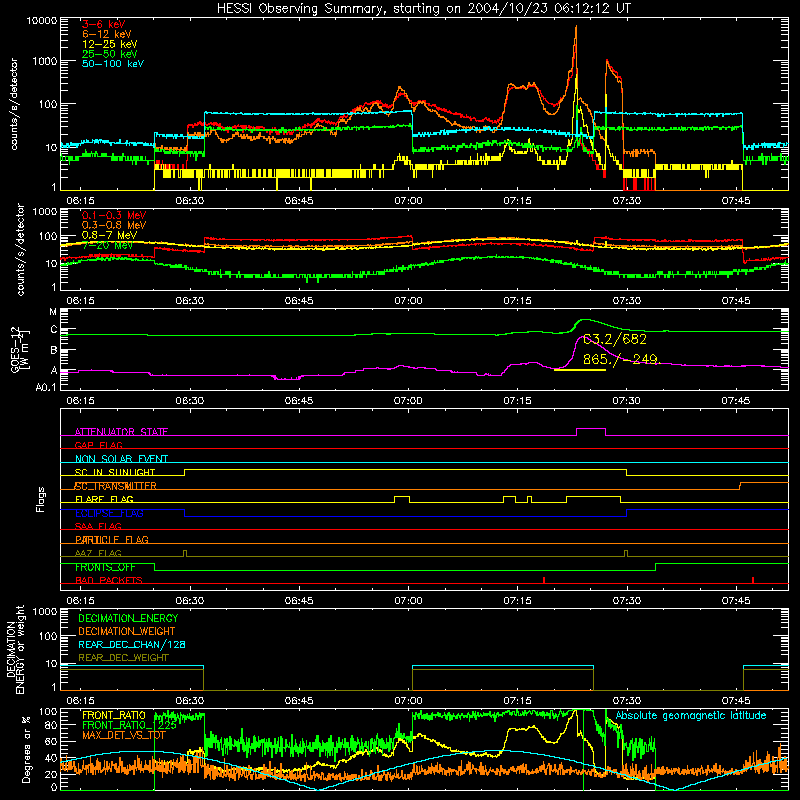
Task: Click the 0.1-0.3 MeV legend label
Action: point(114,215)
